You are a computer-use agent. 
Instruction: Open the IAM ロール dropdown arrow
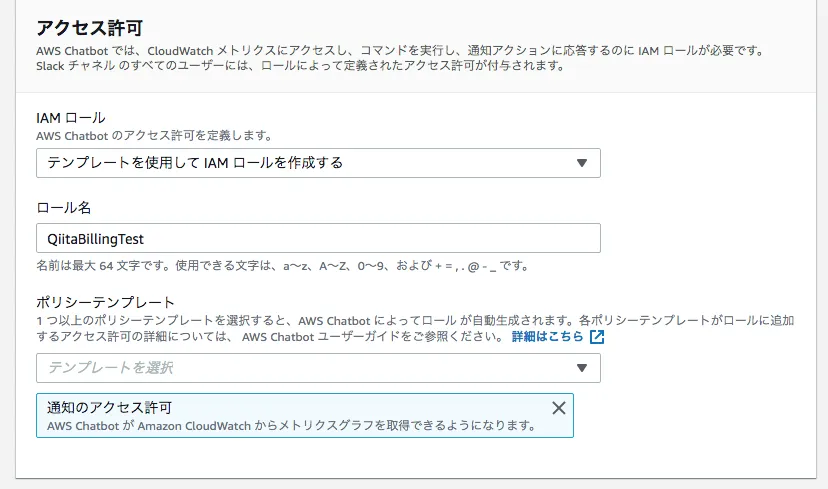[582, 163]
